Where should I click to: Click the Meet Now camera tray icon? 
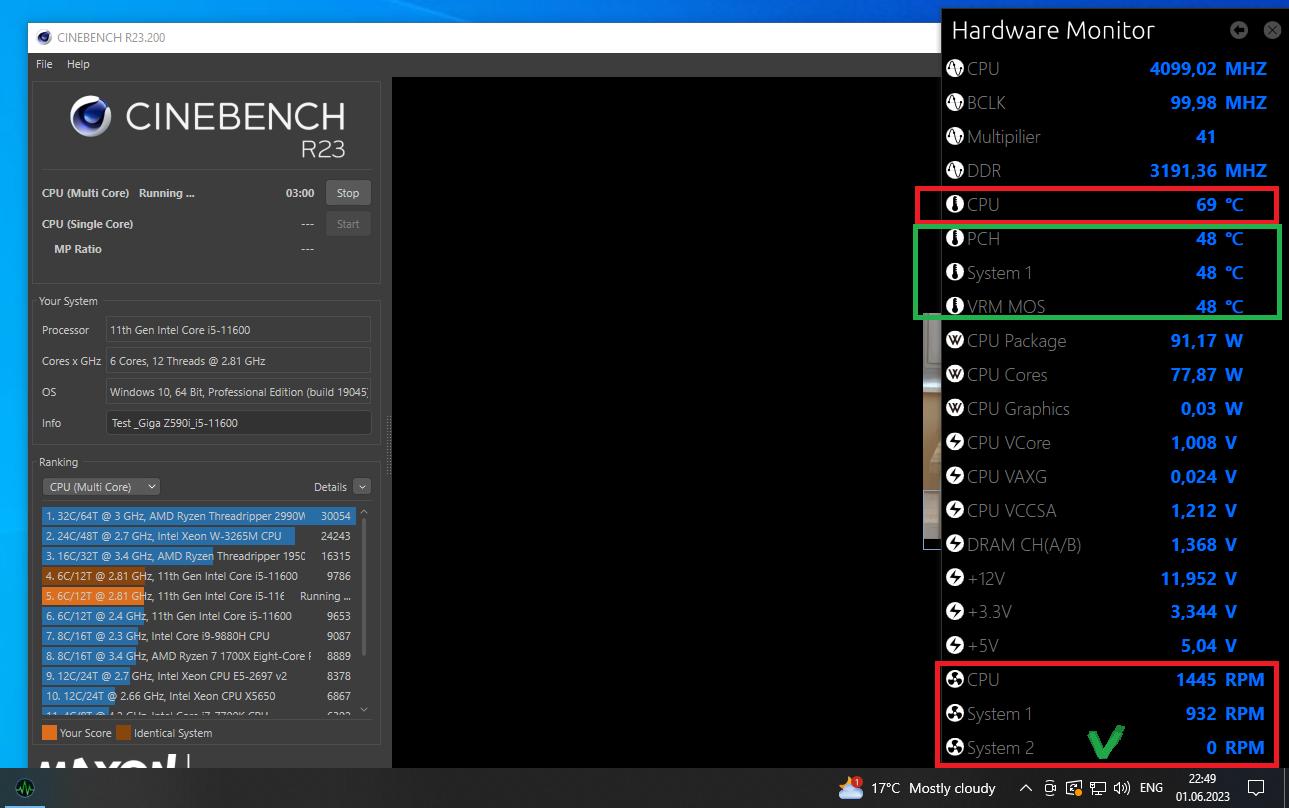[1051, 788]
